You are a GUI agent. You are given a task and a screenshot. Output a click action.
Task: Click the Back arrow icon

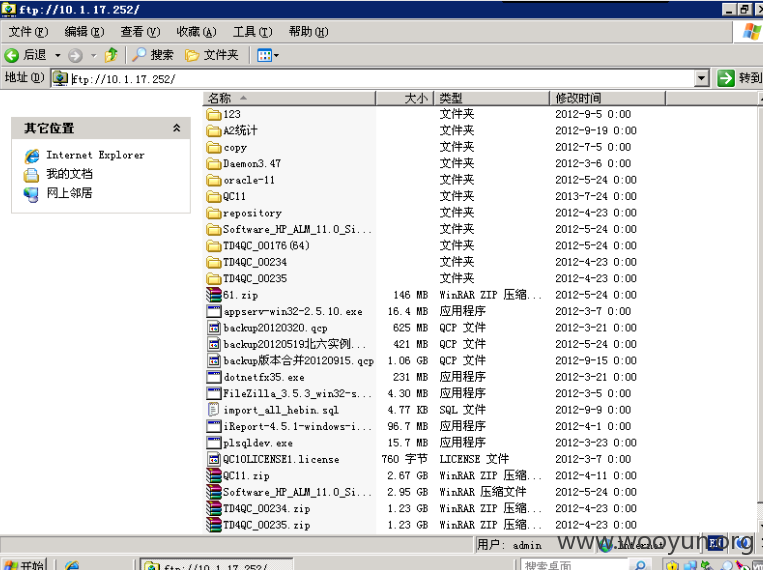tap(12, 55)
